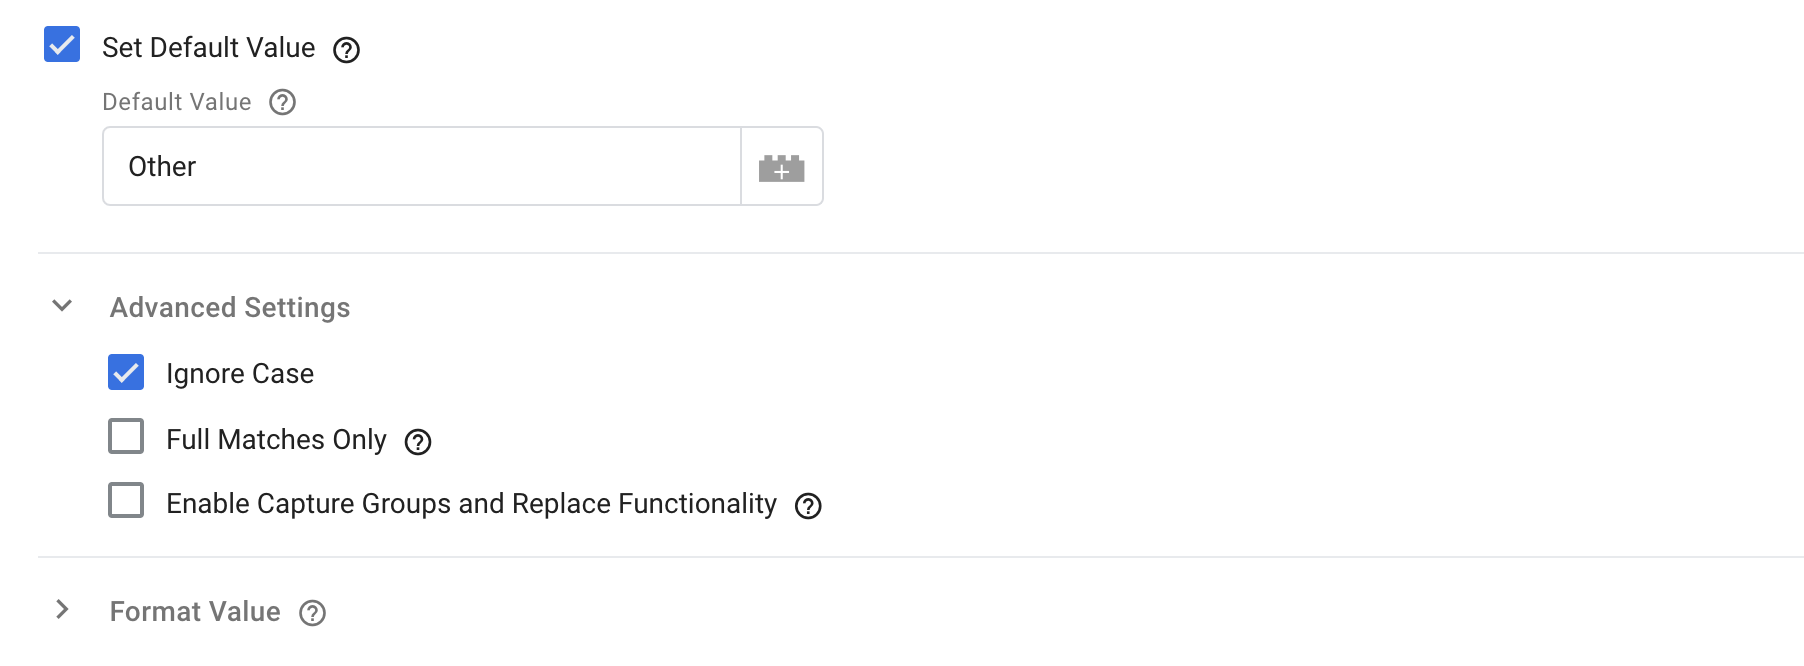This screenshot has height=666, width=1804.
Task: Click the help icon next to Format Value
Action: (x=312, y=612)
